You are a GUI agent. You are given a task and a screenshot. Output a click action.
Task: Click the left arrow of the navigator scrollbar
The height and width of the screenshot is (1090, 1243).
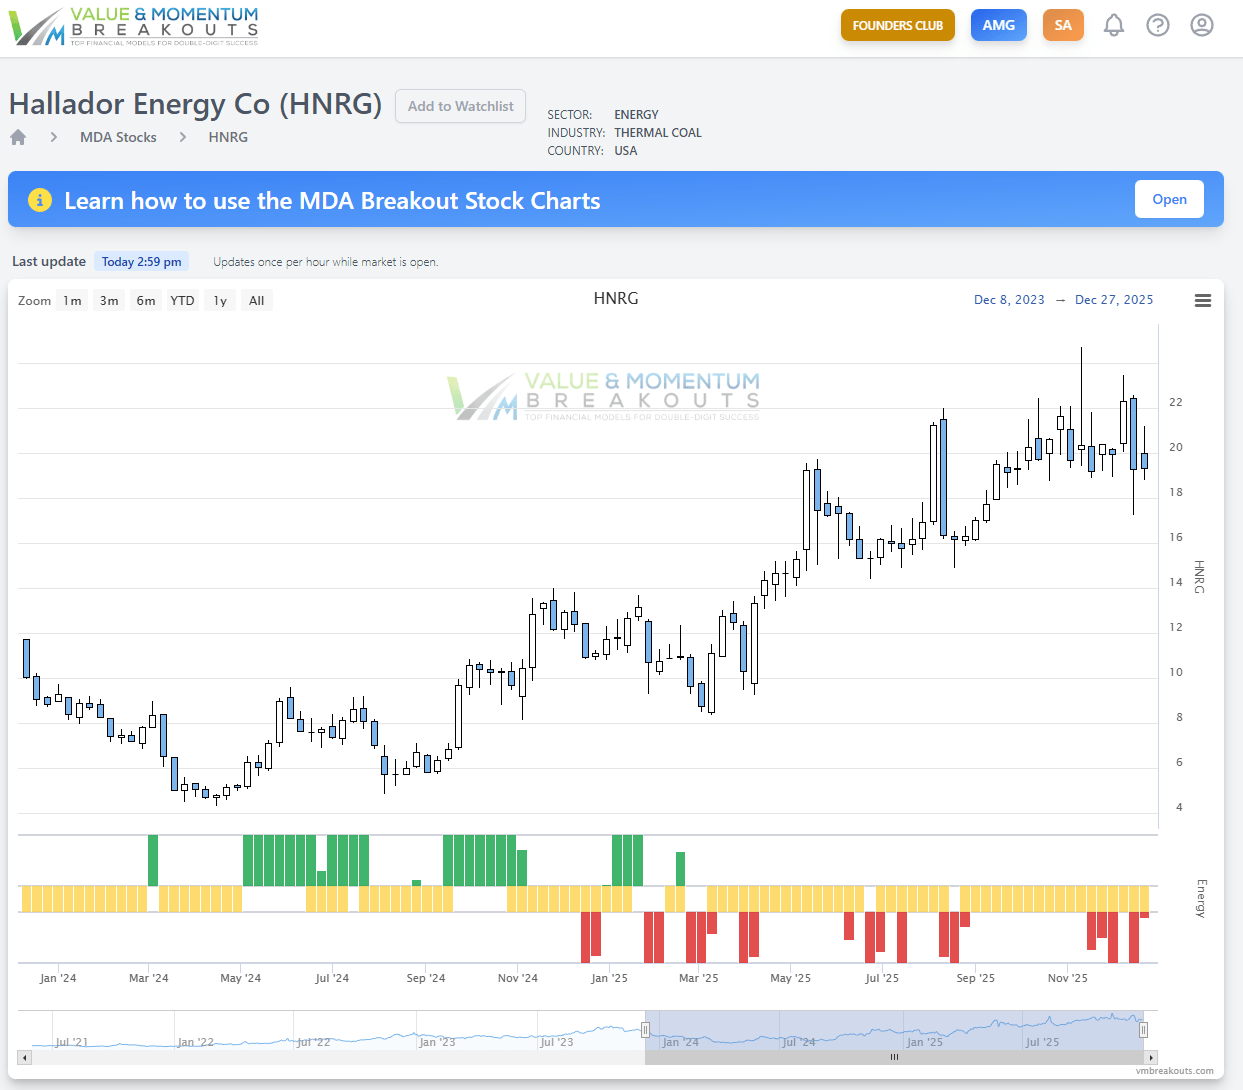pyautogui.click(x=25, y=1057)
